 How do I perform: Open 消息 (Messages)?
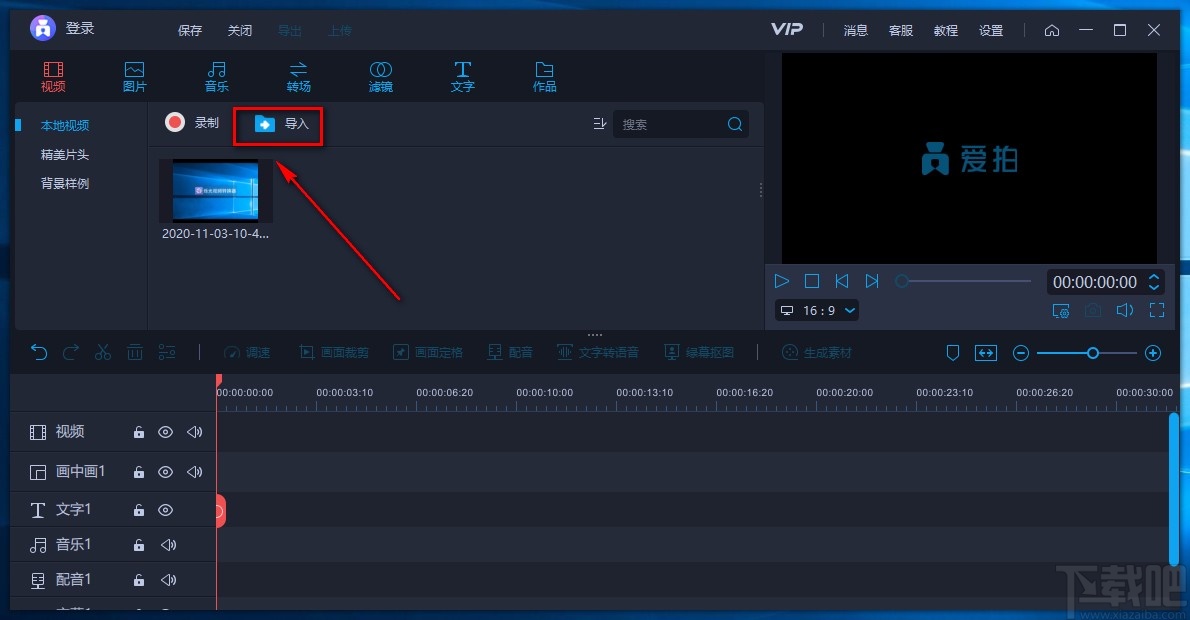pos(855,30)
